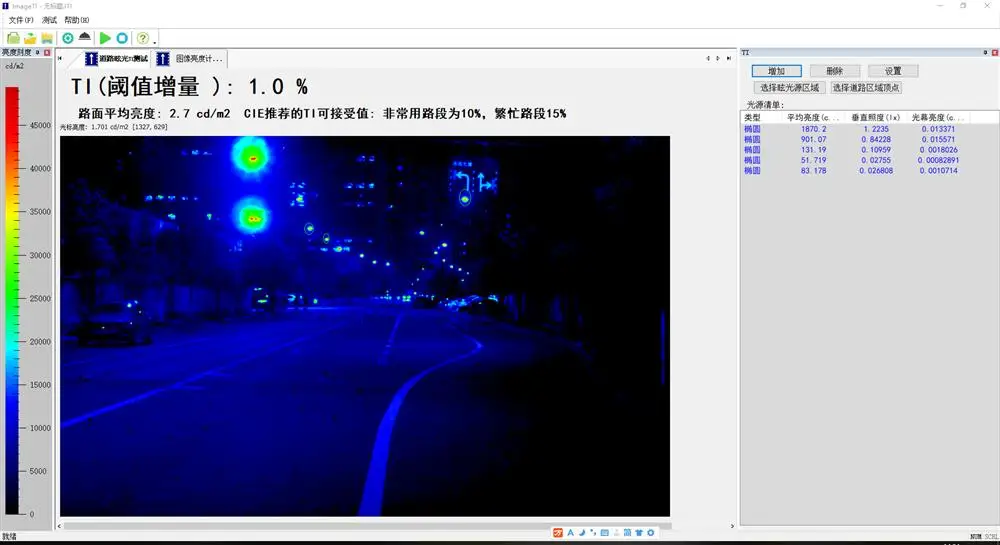Click the last-tab arrow in tab bar
This screenshot has width=1000, height=545.
coord(729,59)
